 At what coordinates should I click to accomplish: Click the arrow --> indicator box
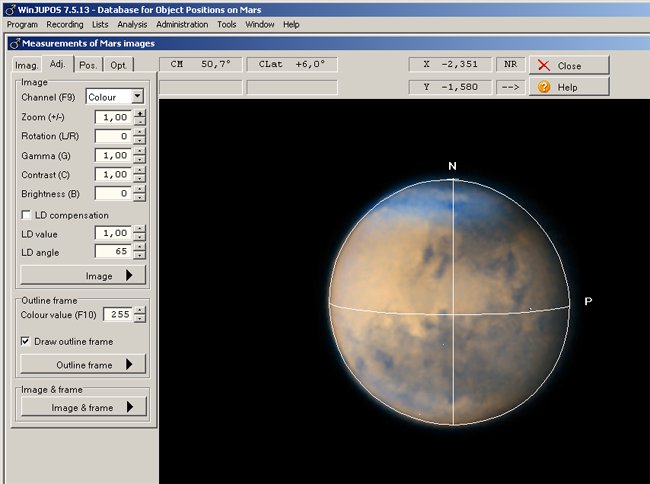click(x=510, y=87)
